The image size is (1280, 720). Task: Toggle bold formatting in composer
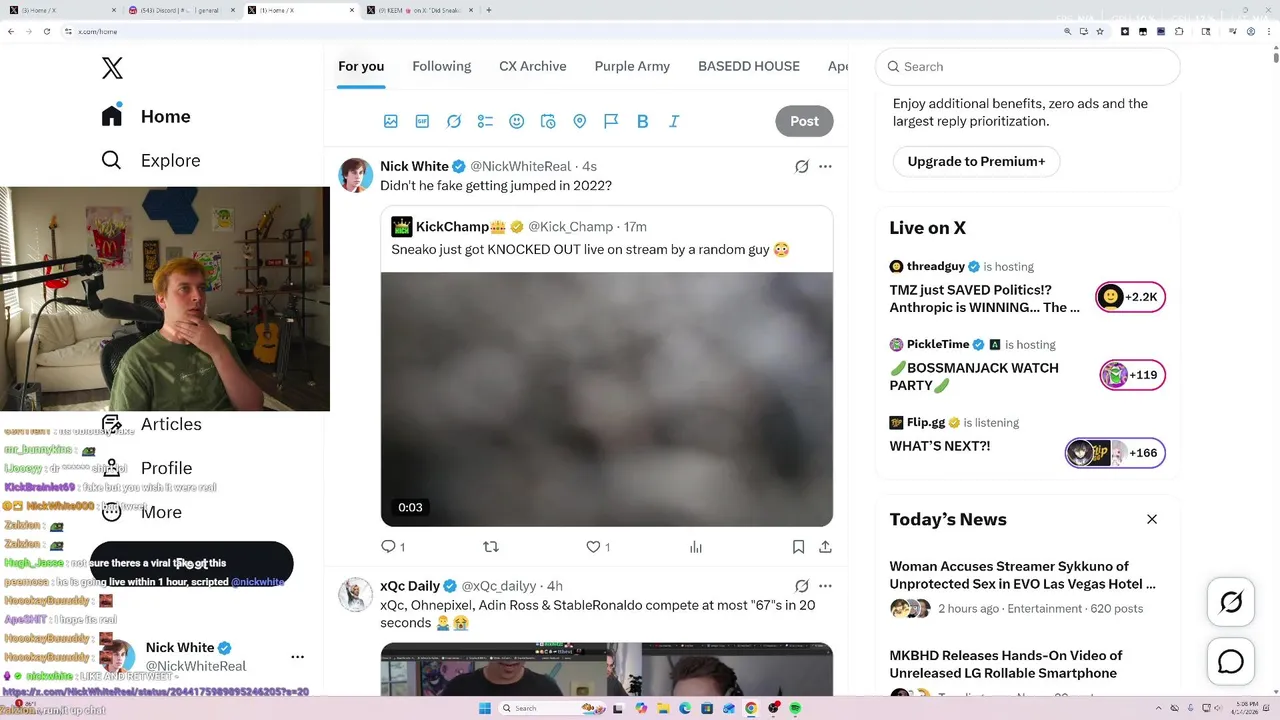click(643, 121)
